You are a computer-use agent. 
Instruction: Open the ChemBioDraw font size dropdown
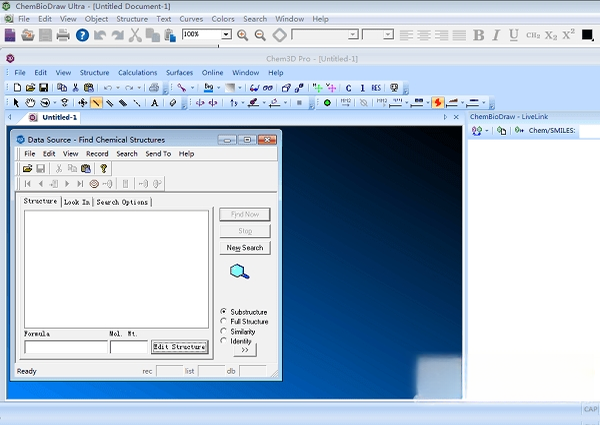tap(388, 34)
